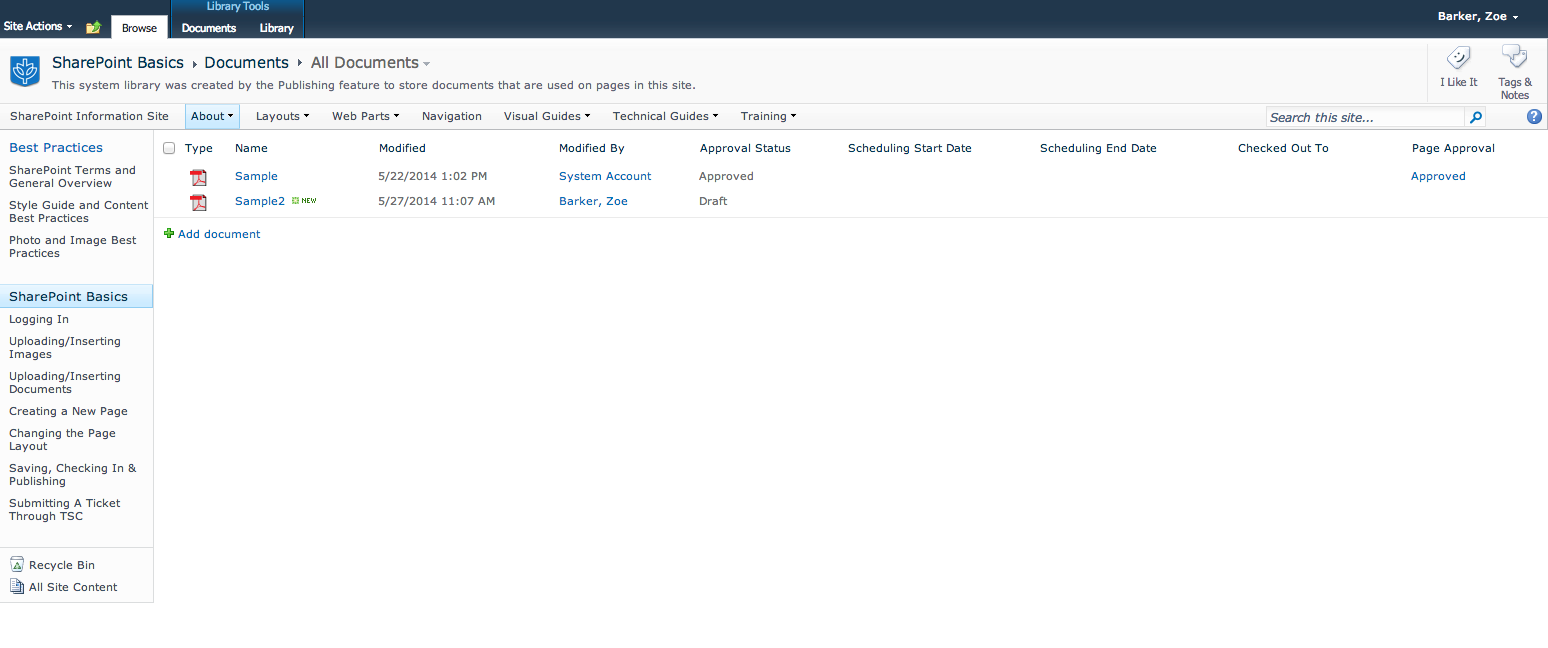Expand the Visual Guides menu
1548x648 pixels.
coord(547,116)
